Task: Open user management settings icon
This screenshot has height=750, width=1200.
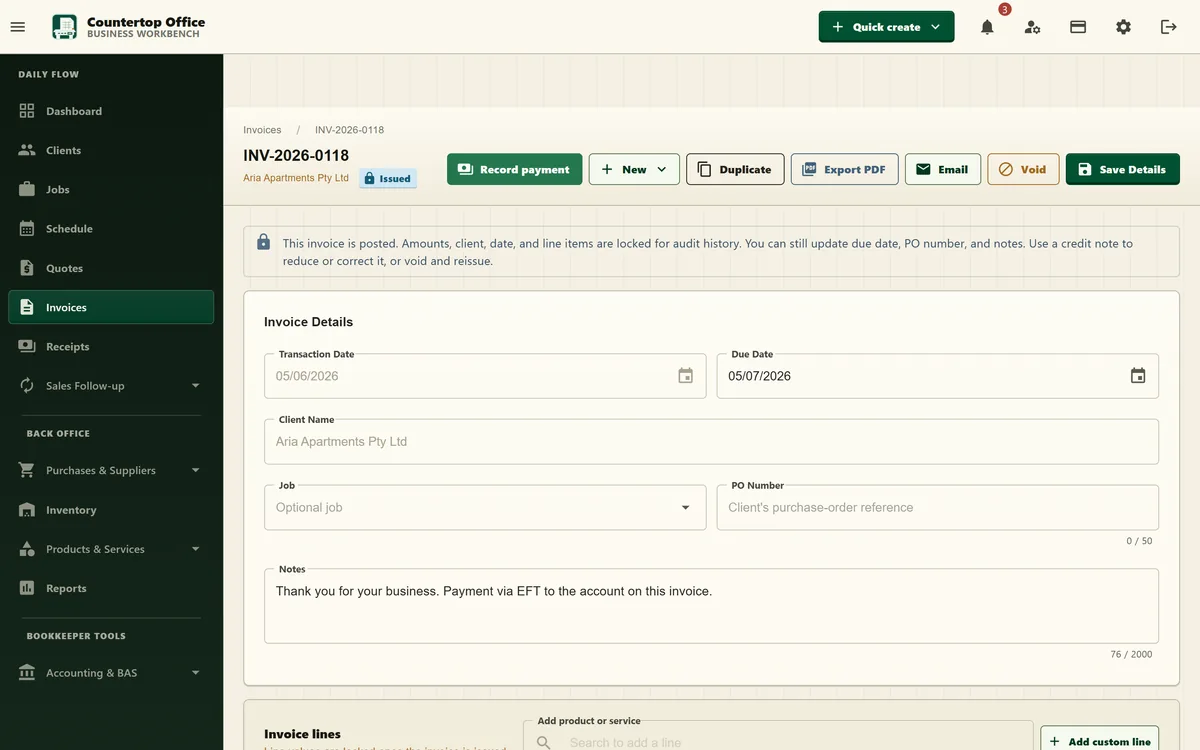Action: (x=1033, y=27)
